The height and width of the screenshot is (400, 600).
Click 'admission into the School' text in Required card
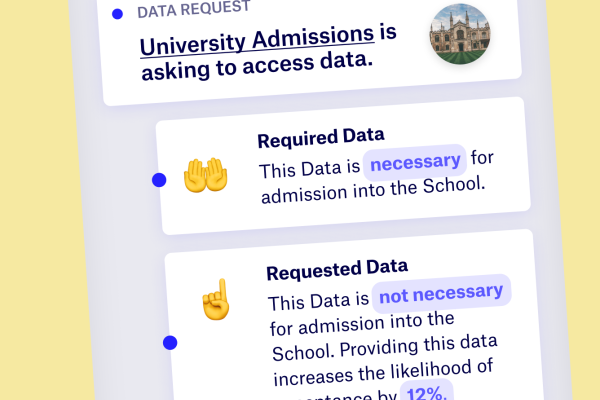[x=372, y=188]
